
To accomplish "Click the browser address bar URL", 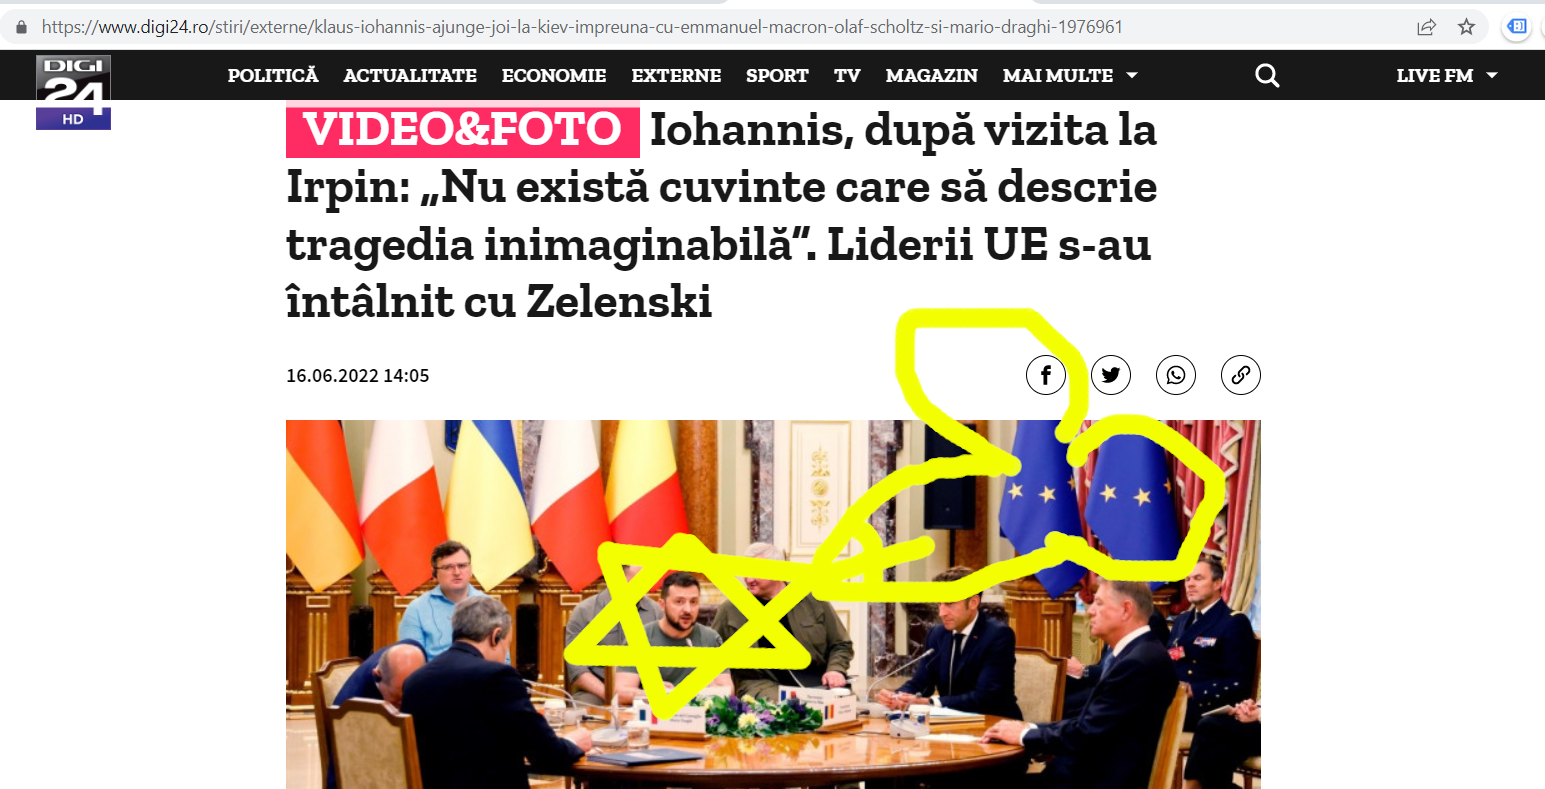I will (582, 27).
